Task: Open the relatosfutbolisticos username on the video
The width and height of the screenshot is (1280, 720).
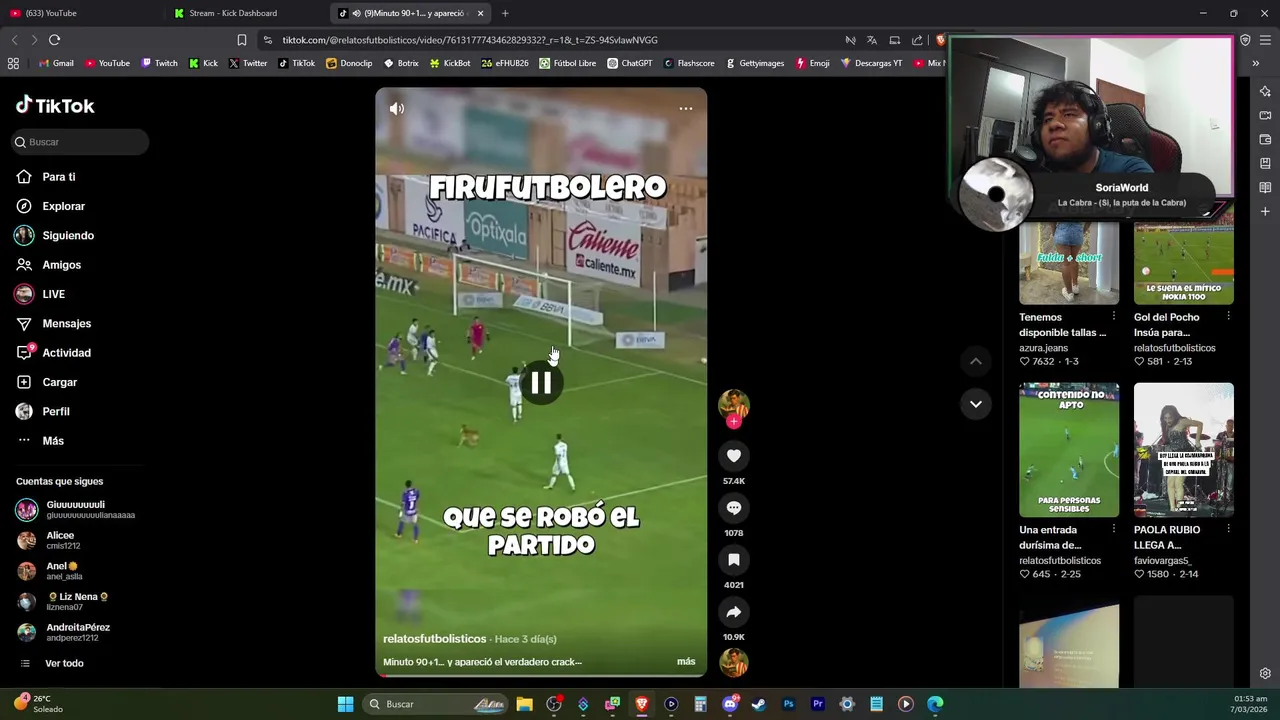Action: point(434,639)
